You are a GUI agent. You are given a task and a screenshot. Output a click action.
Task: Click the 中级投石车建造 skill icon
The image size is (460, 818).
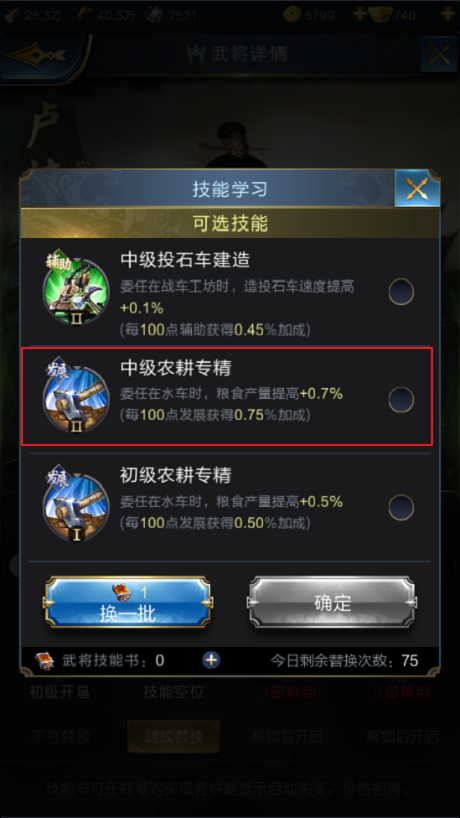pyautogui.click(x=76, y=291)
